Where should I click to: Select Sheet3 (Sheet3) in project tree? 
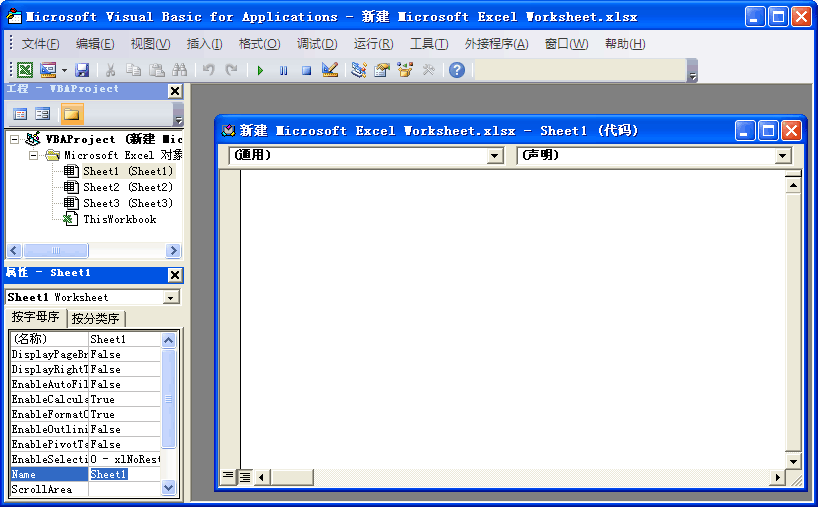pos(127,203)
